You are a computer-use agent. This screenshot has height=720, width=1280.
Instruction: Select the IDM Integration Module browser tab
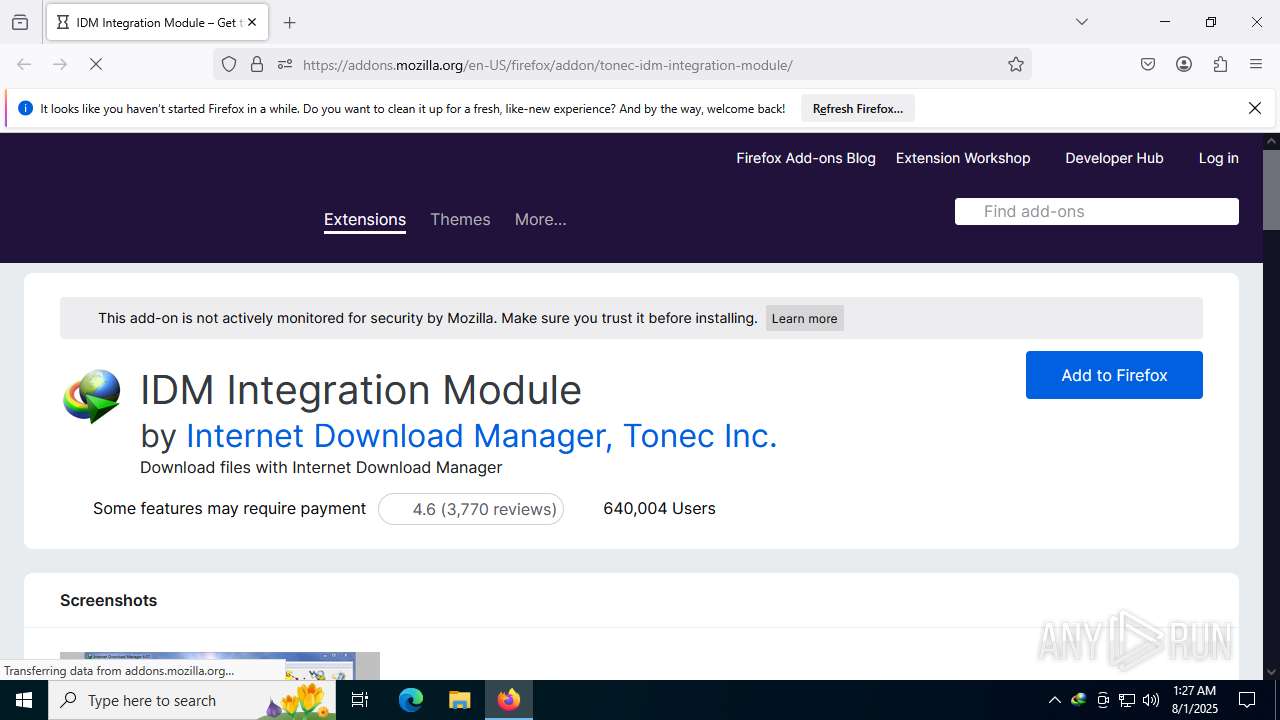(x=157, y=22)
